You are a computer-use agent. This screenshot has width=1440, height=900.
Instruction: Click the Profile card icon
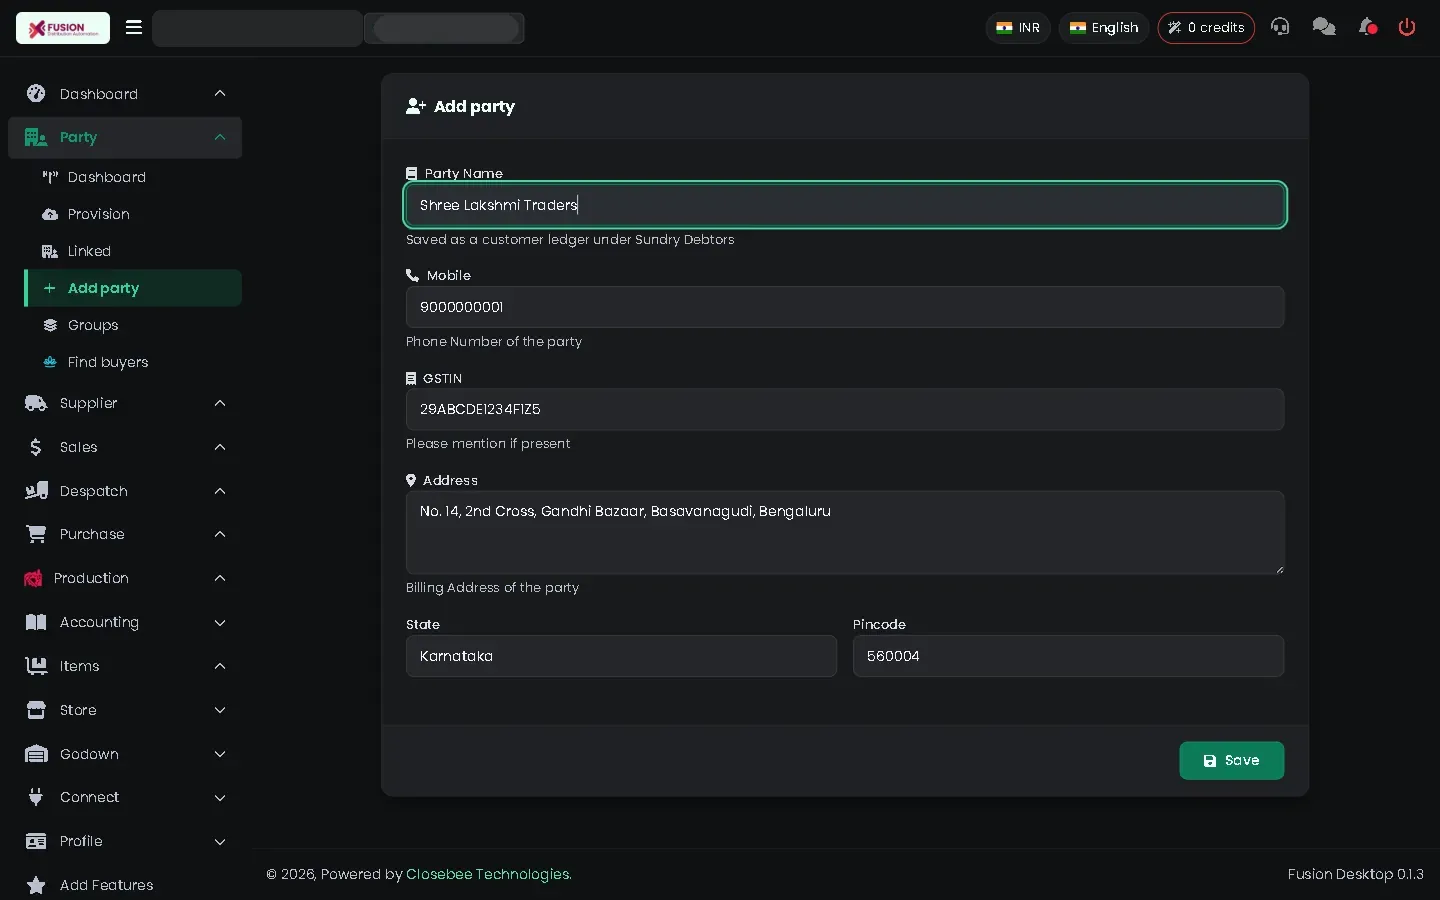point(36,841)
